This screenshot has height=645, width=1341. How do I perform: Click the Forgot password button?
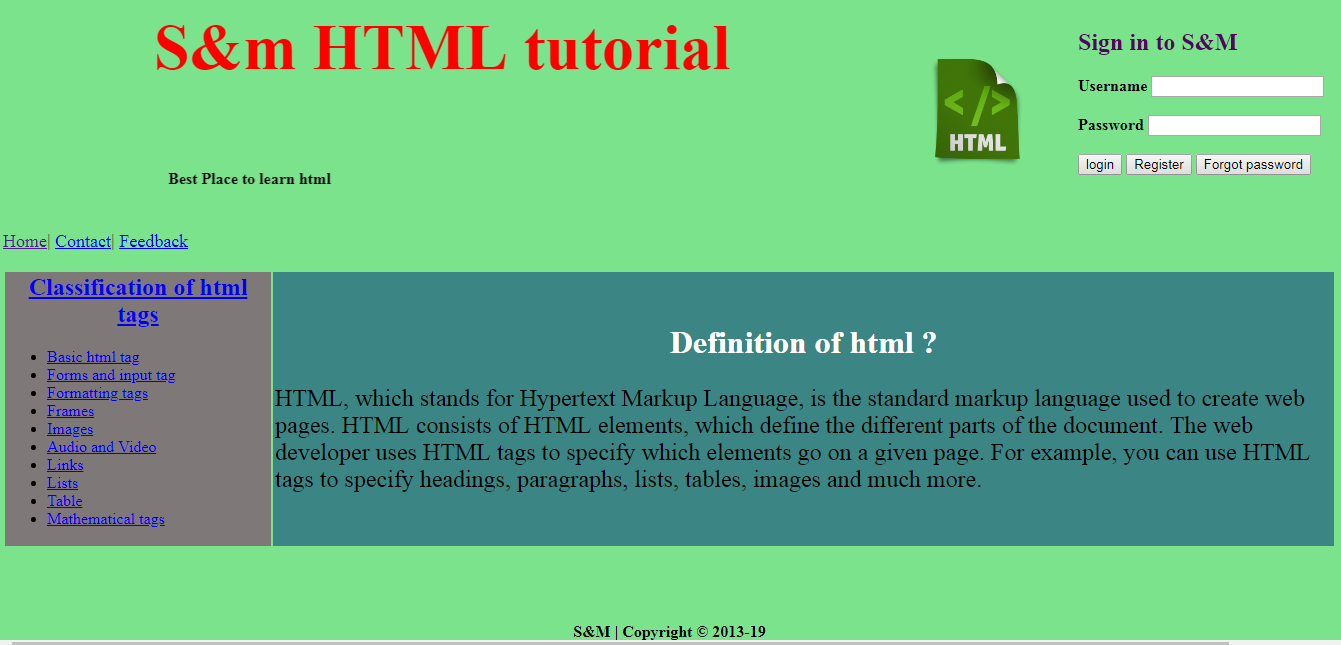tap(1253, 163)
